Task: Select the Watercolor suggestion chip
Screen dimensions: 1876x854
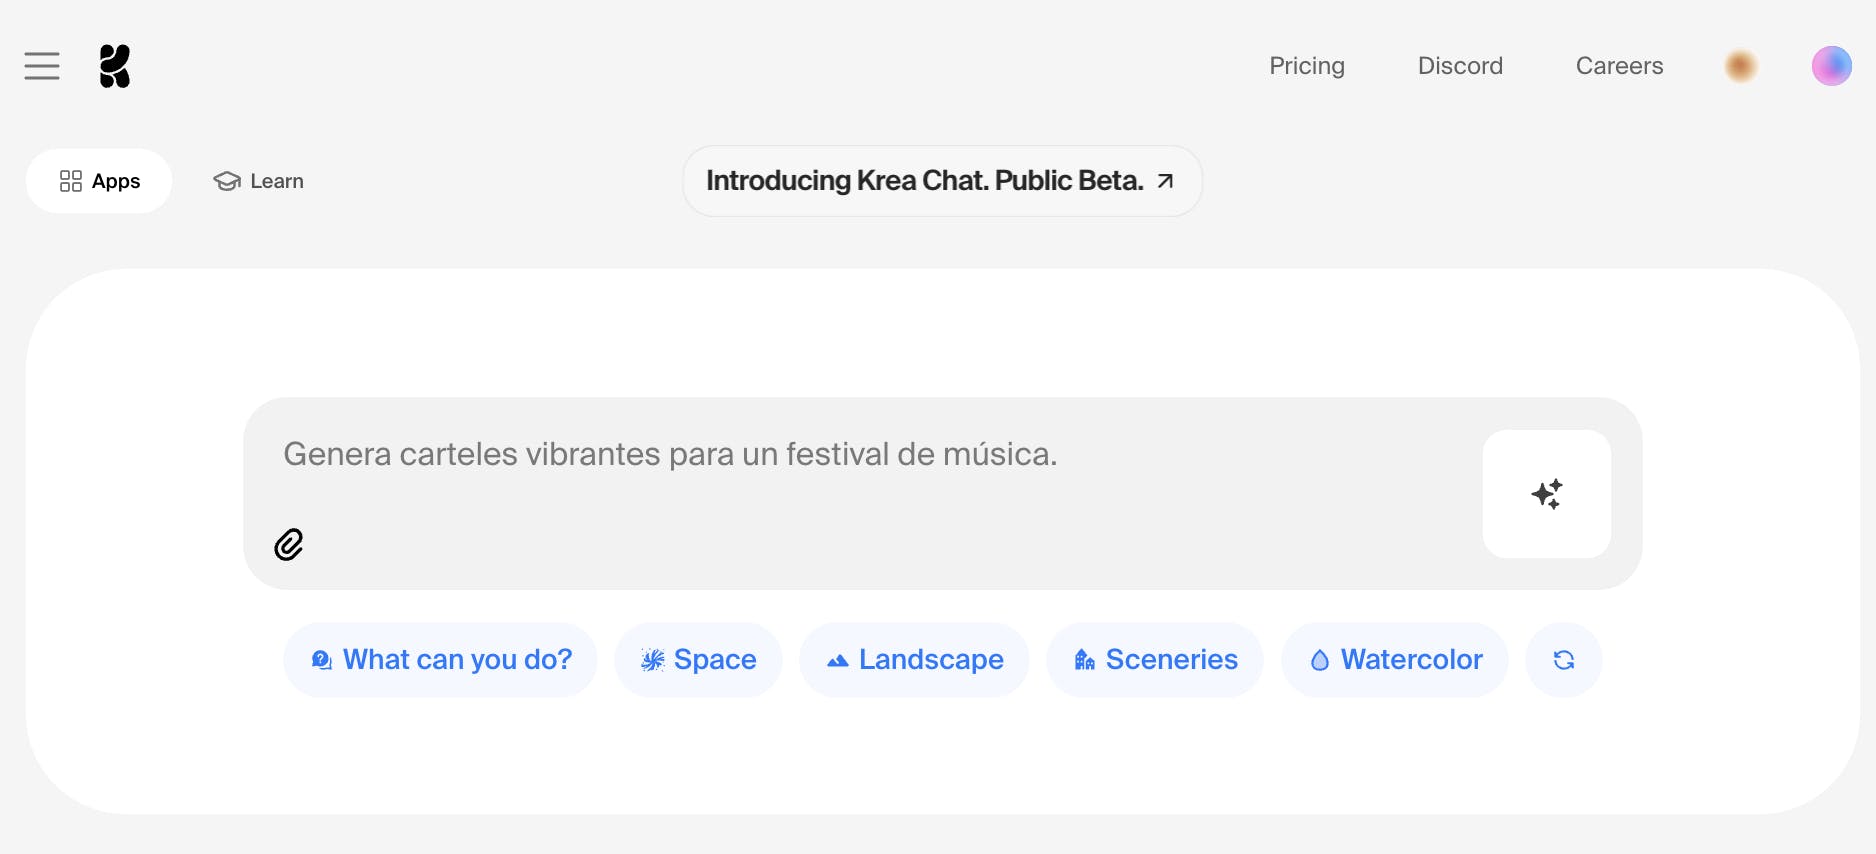Action: (x=1394, y=660)
